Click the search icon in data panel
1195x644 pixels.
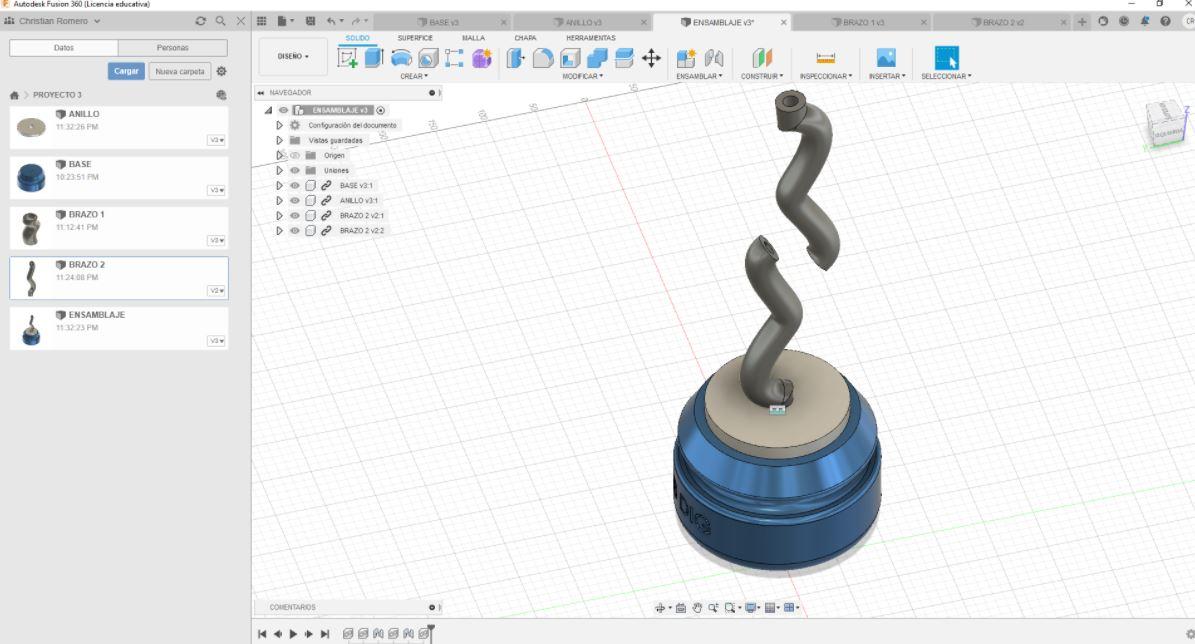(220, 21)
